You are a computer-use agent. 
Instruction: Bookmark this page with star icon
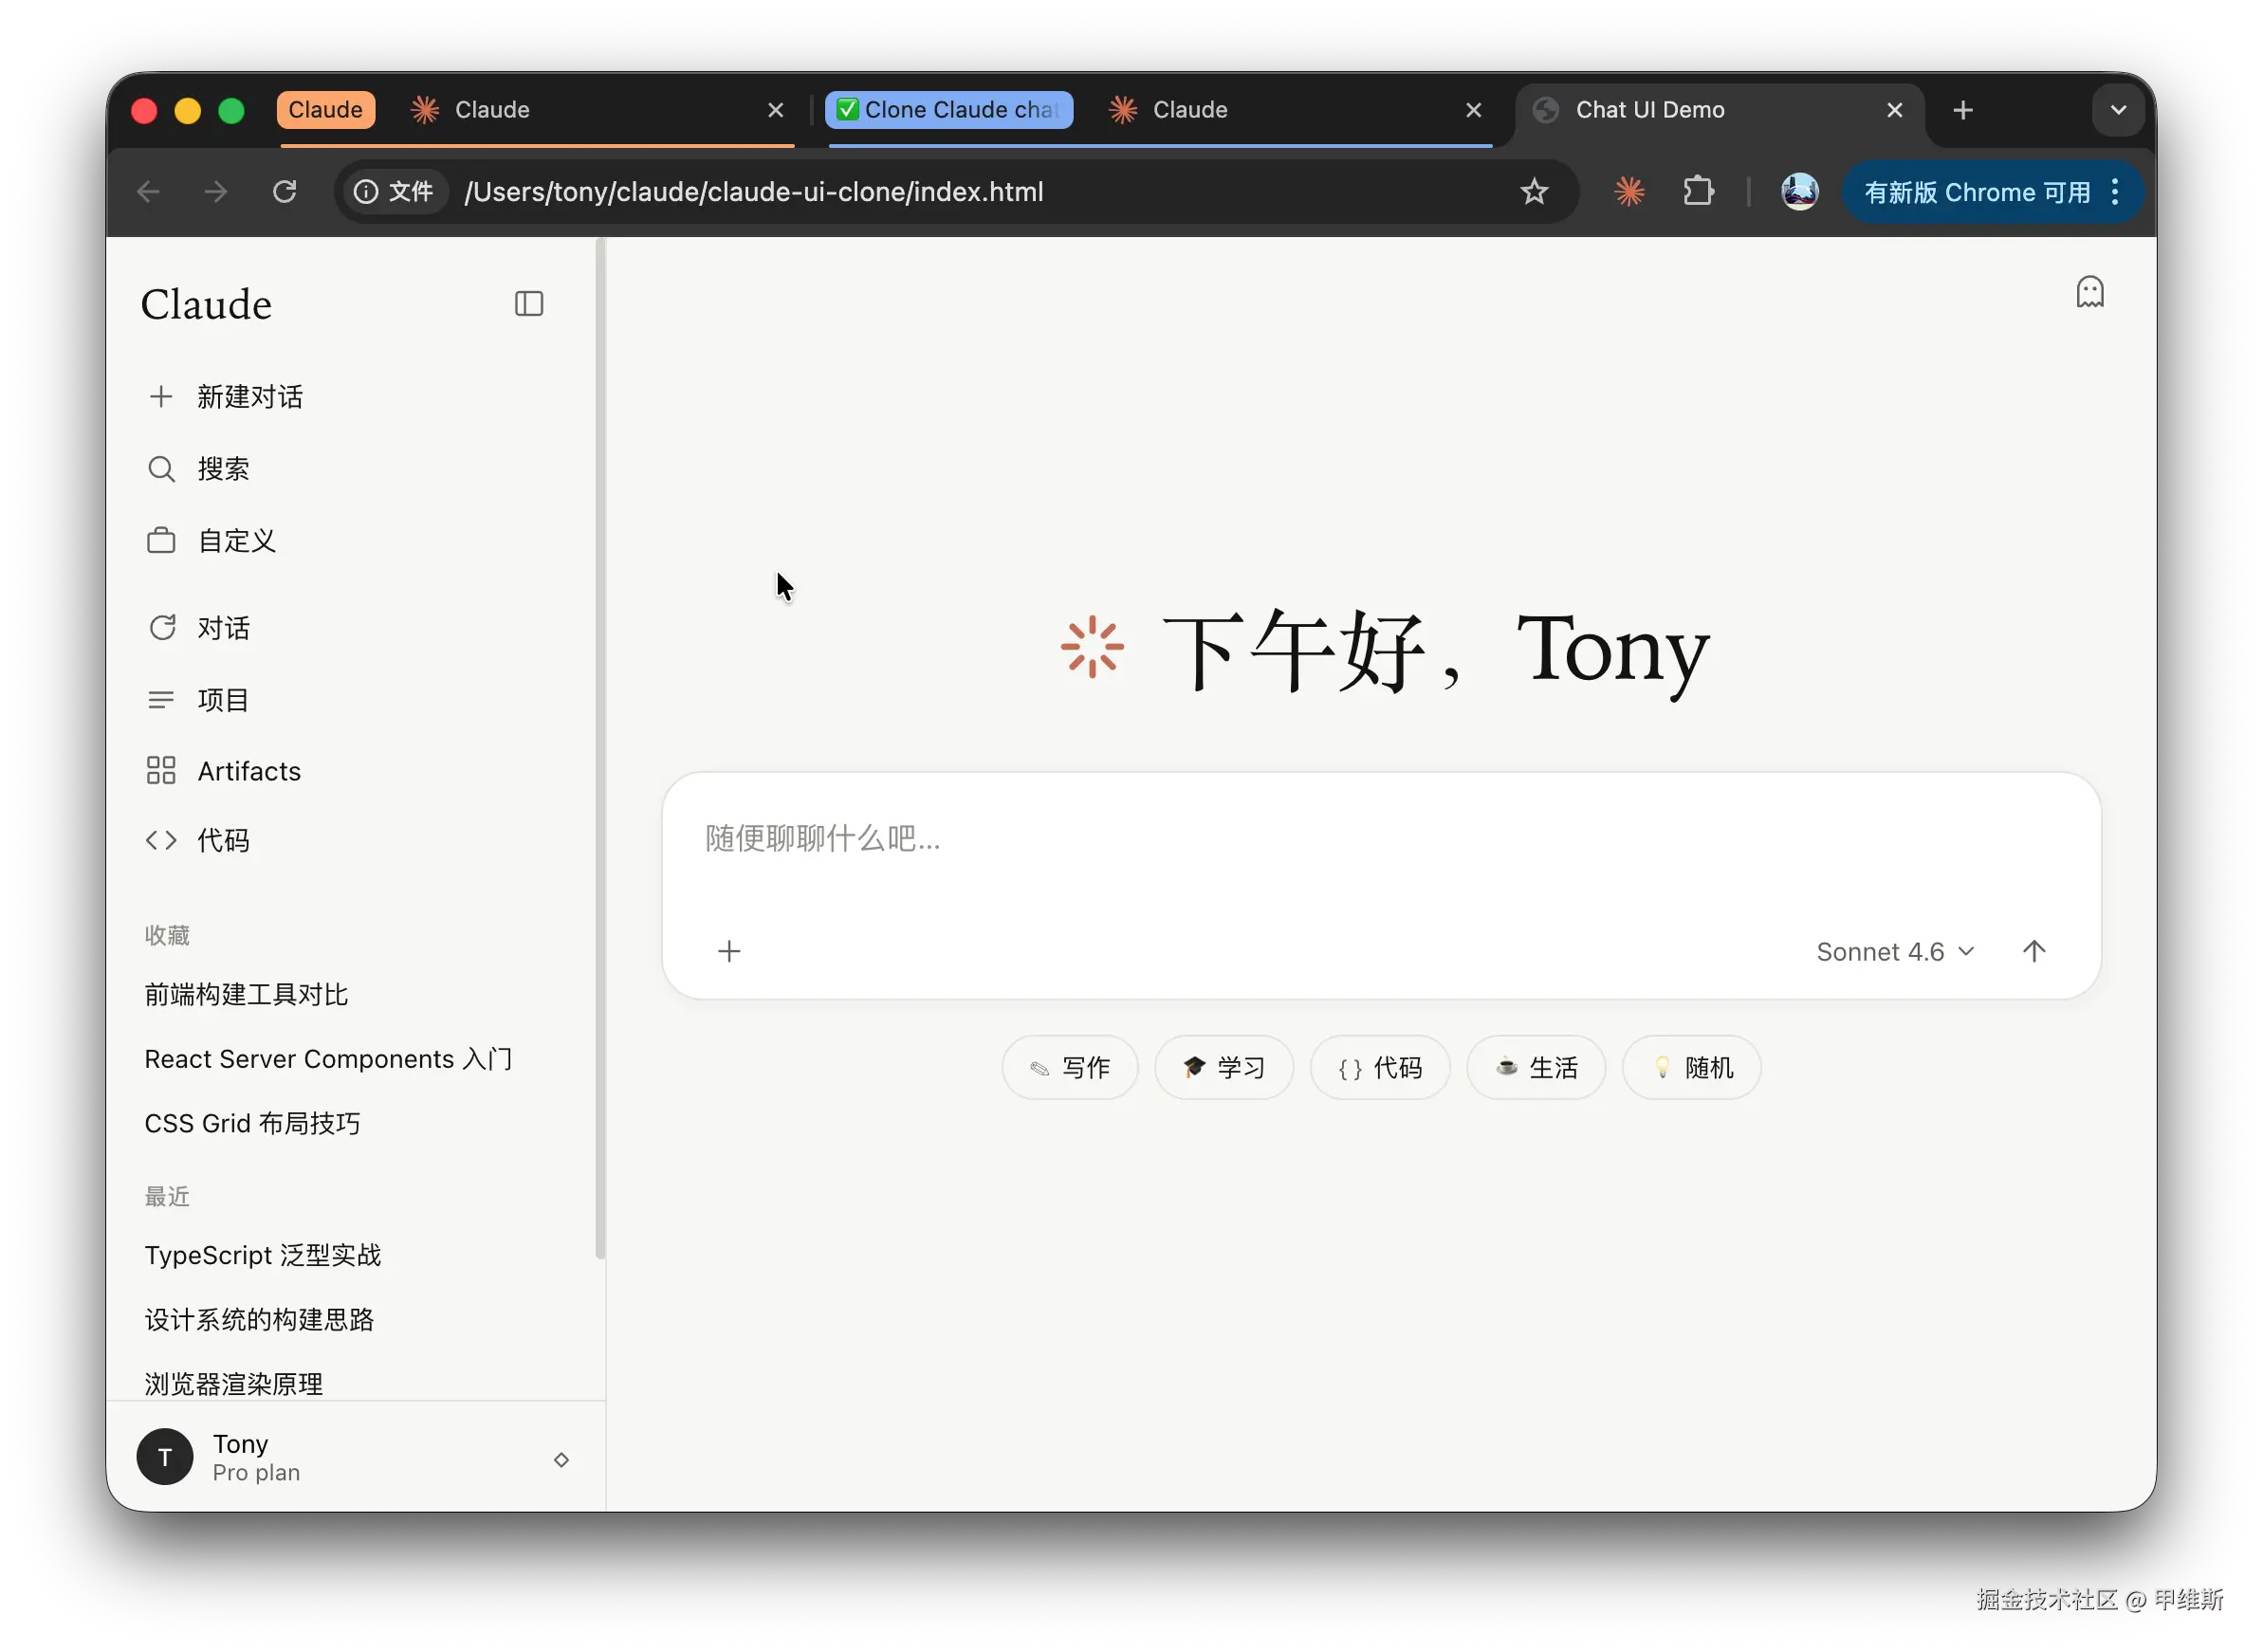pos(1533,191)
